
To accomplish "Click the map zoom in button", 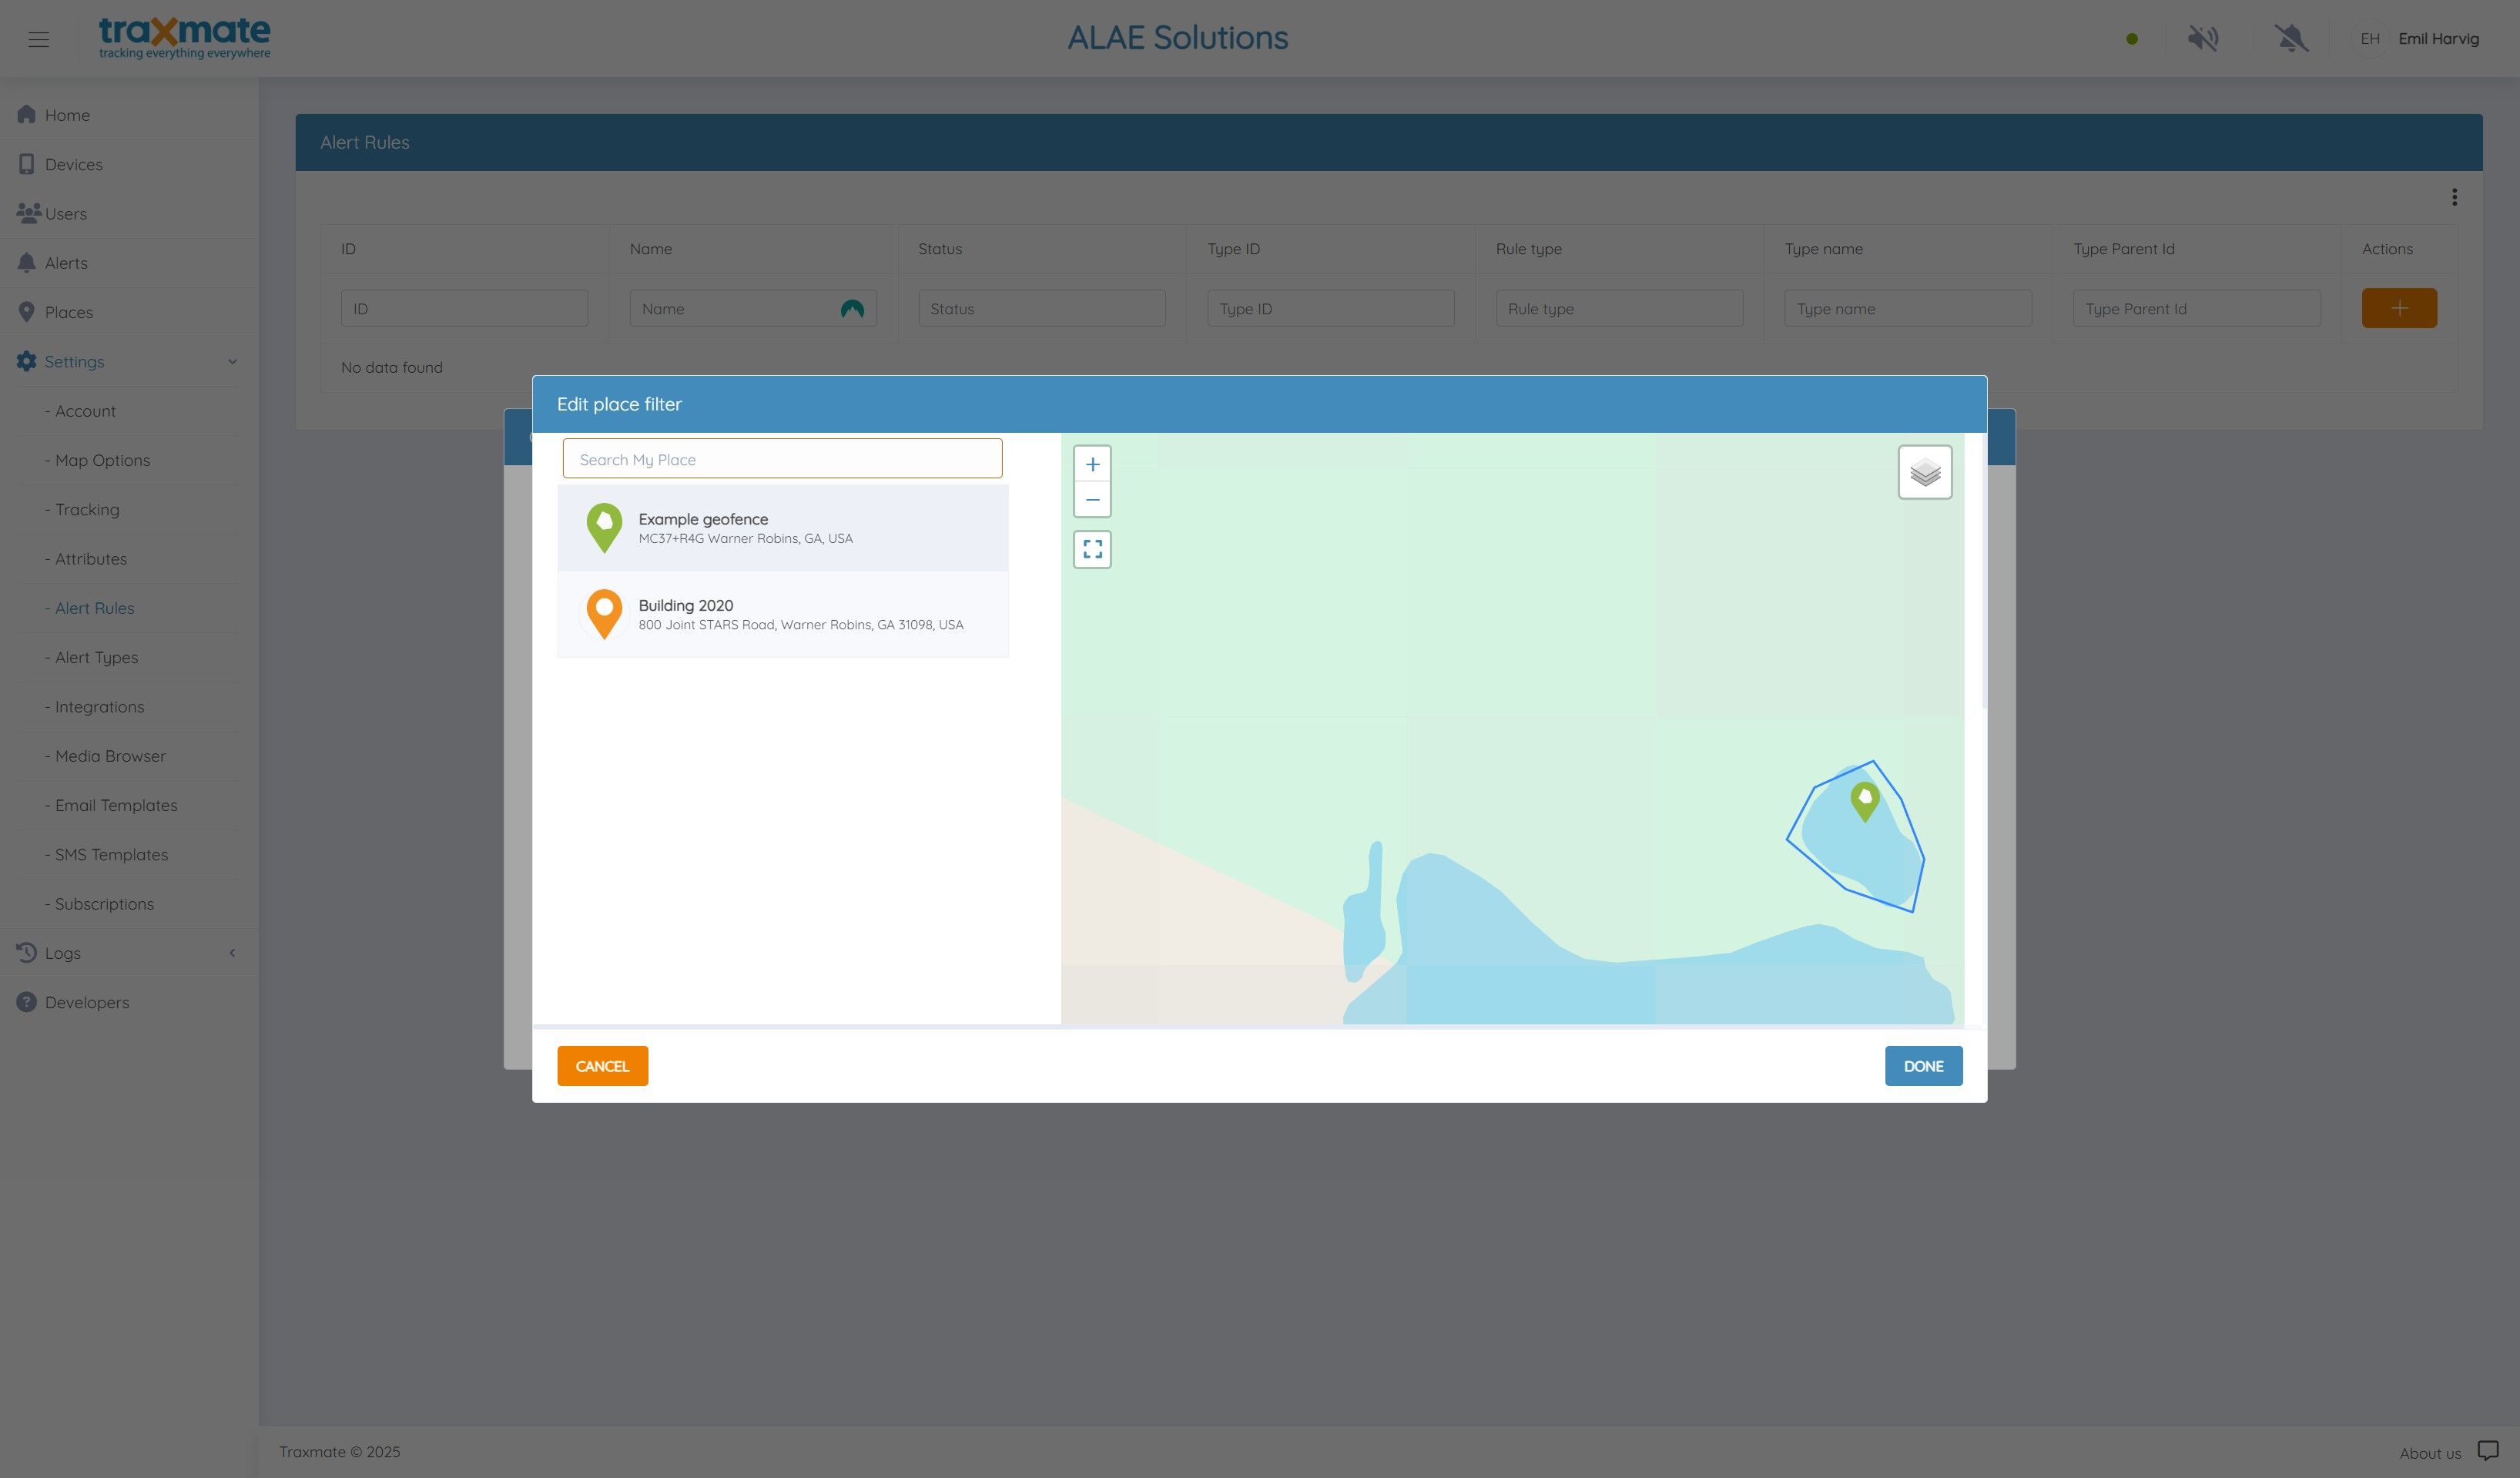I will click(1092, 464).
